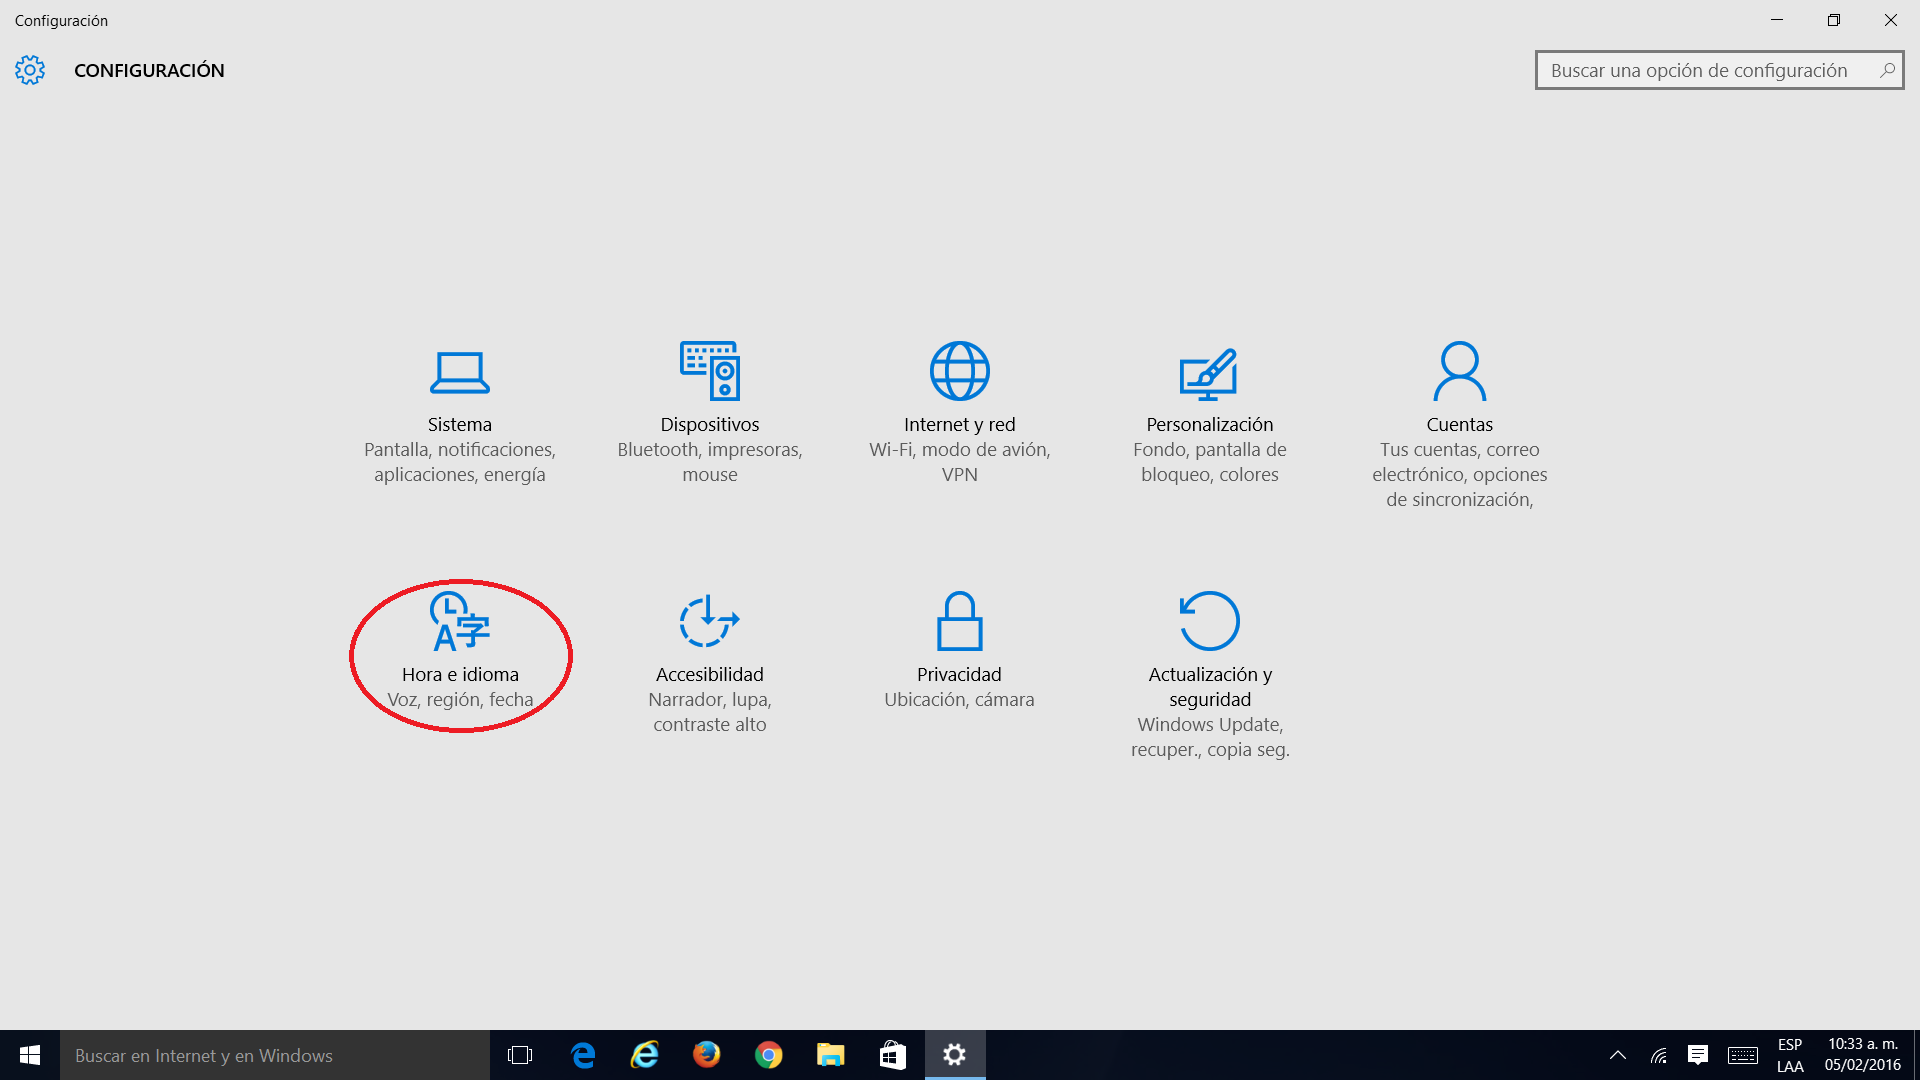
Task: Launch Microsoft Edge from taskbar
Action: (x=582, y=1055)
